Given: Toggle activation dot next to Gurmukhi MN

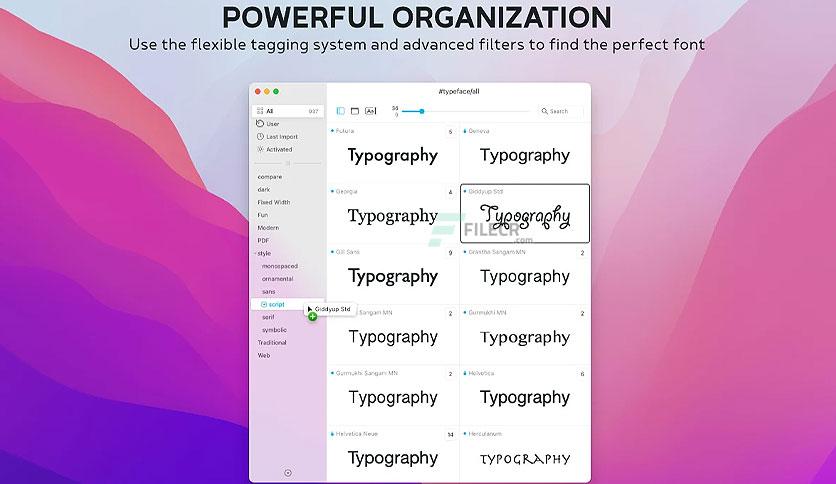Looking at the screenshot, I should 464,312.
